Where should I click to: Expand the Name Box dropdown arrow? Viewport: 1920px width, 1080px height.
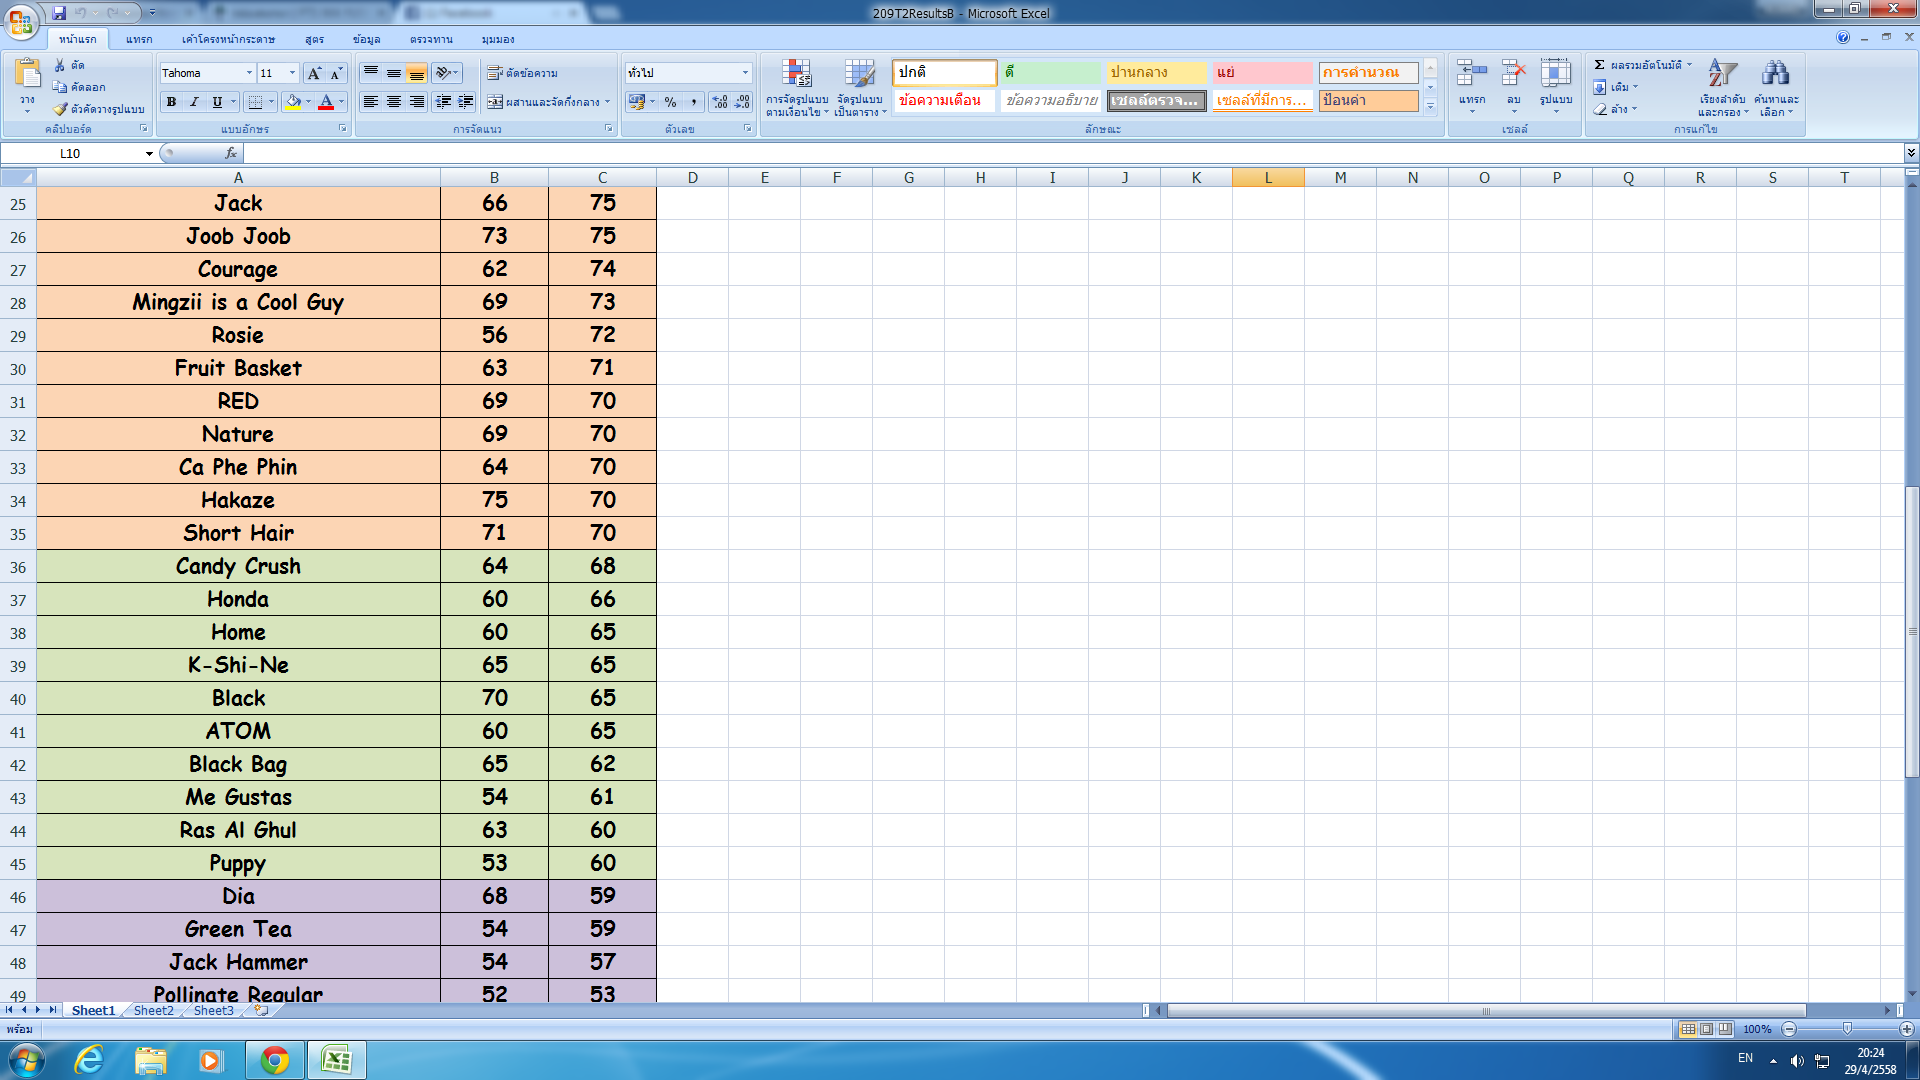[149, 154]
